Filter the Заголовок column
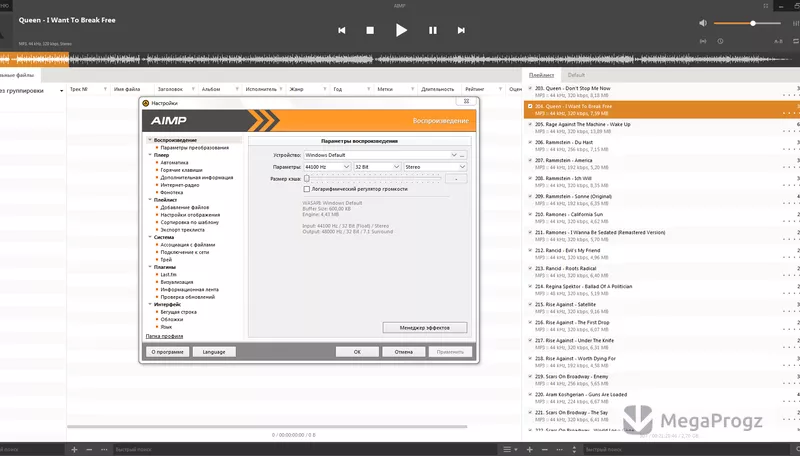The image size is (800, 456). (x=193, y=89)
